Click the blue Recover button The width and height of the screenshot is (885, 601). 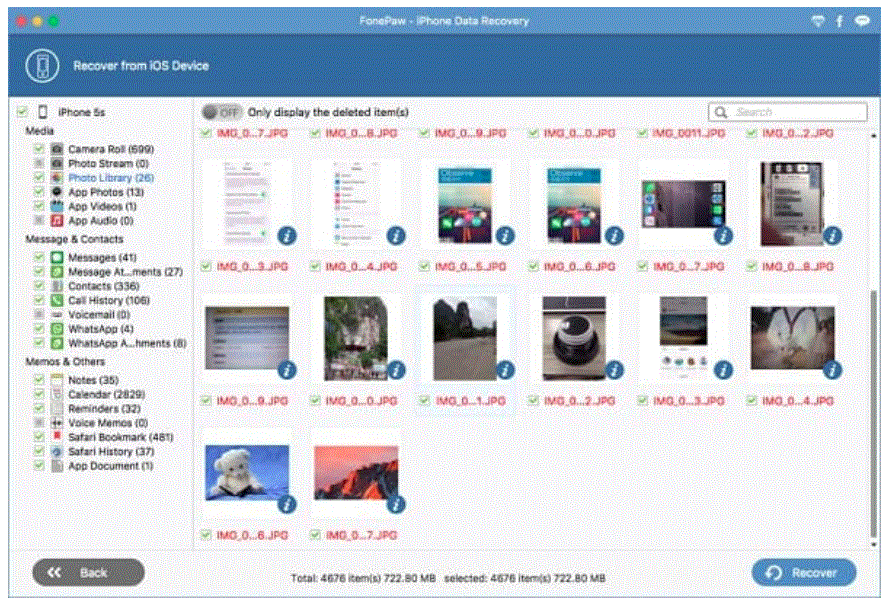804,573
